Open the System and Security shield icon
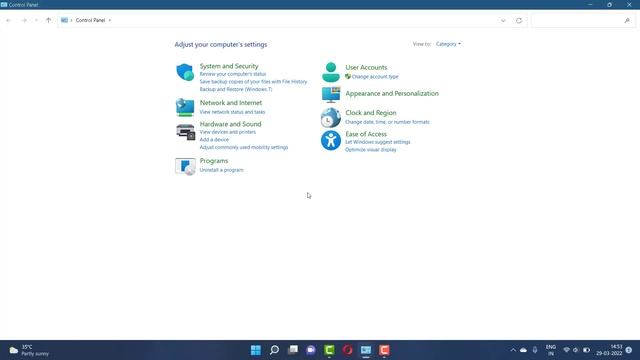 [185, 72]
